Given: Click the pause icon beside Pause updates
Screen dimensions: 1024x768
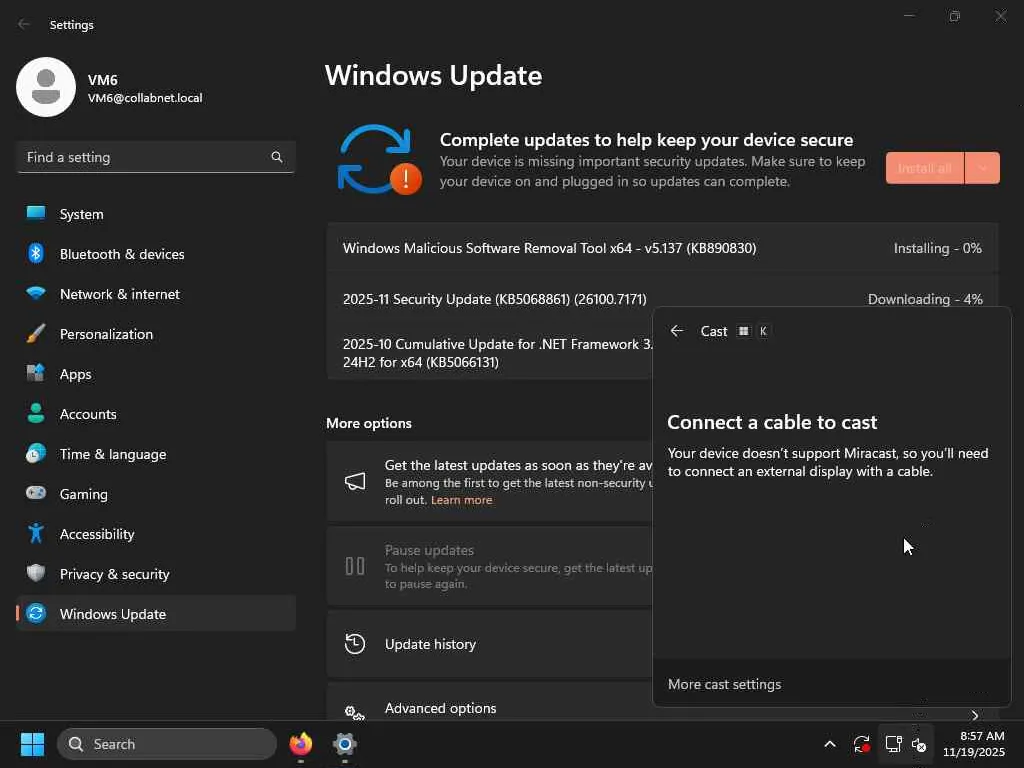Looking at the screenshot, I should point(355,566).
